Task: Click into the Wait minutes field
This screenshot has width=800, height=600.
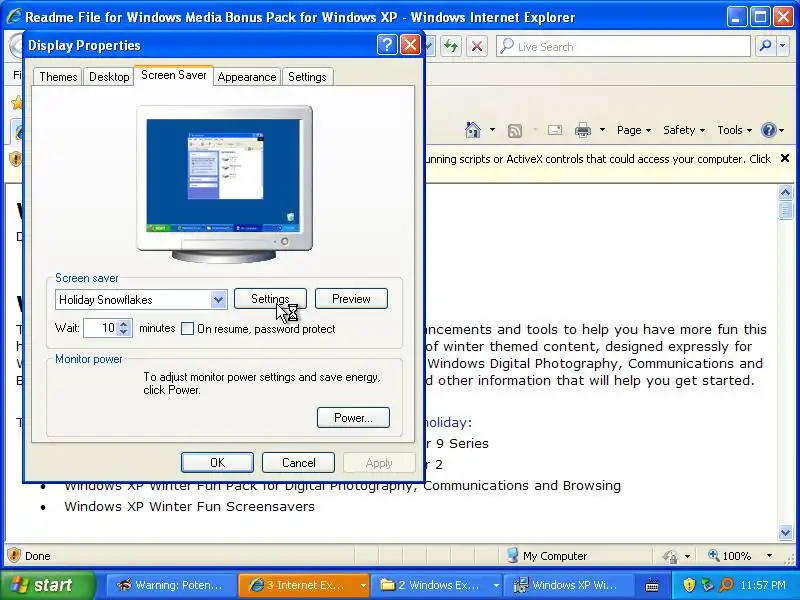Action: click(x=101, y=328)
